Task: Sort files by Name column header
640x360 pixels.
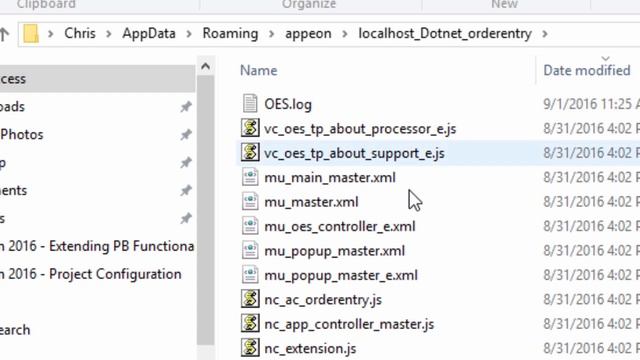Action: [x=258, y=70]
